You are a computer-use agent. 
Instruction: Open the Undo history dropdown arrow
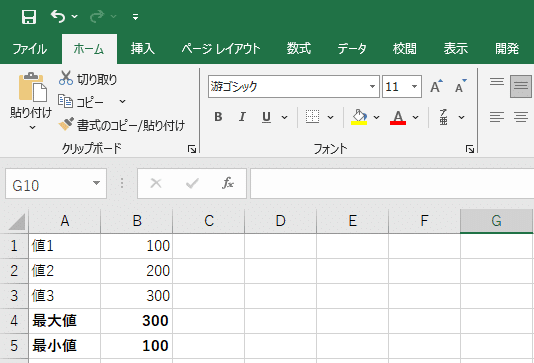tap(75, 16)
